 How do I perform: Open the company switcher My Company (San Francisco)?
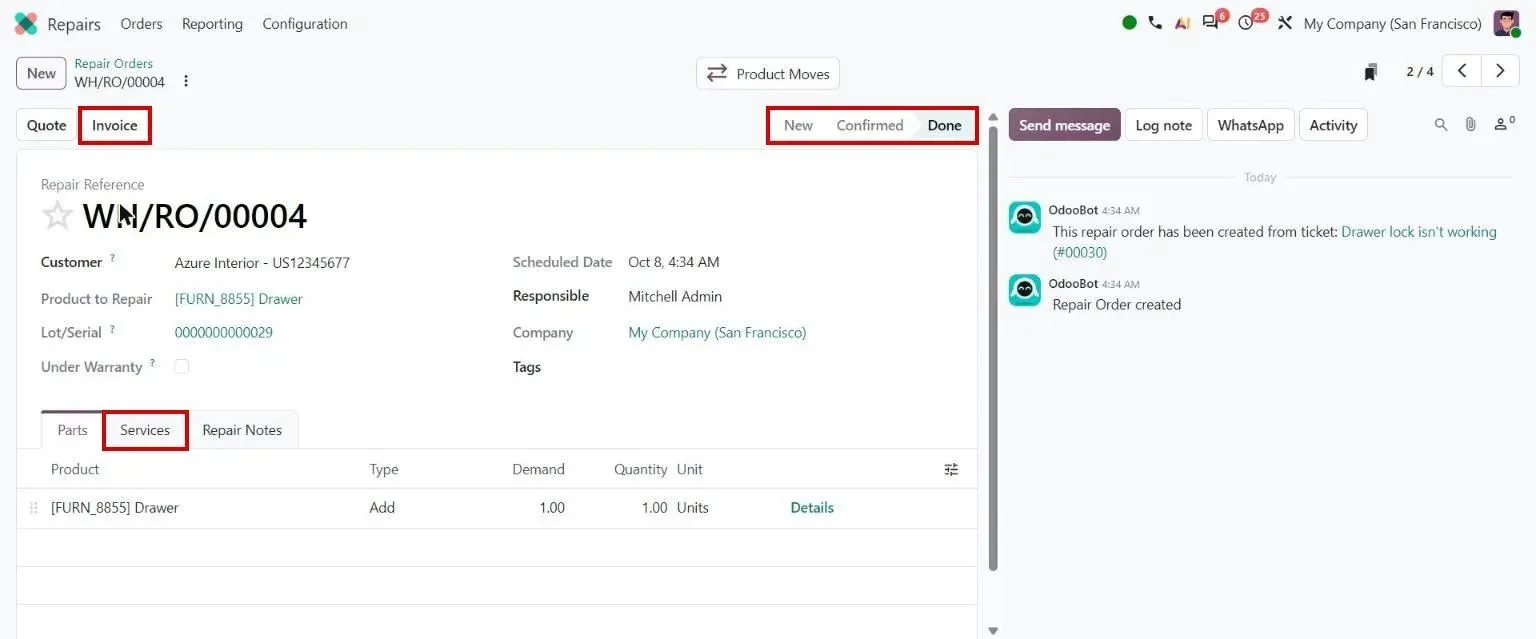[1392, 24]
